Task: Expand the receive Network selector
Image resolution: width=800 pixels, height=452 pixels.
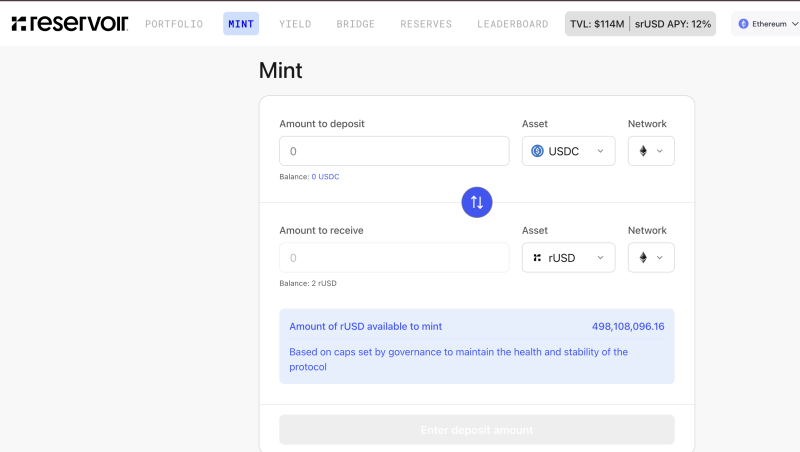Action: [x=651, y=258]
